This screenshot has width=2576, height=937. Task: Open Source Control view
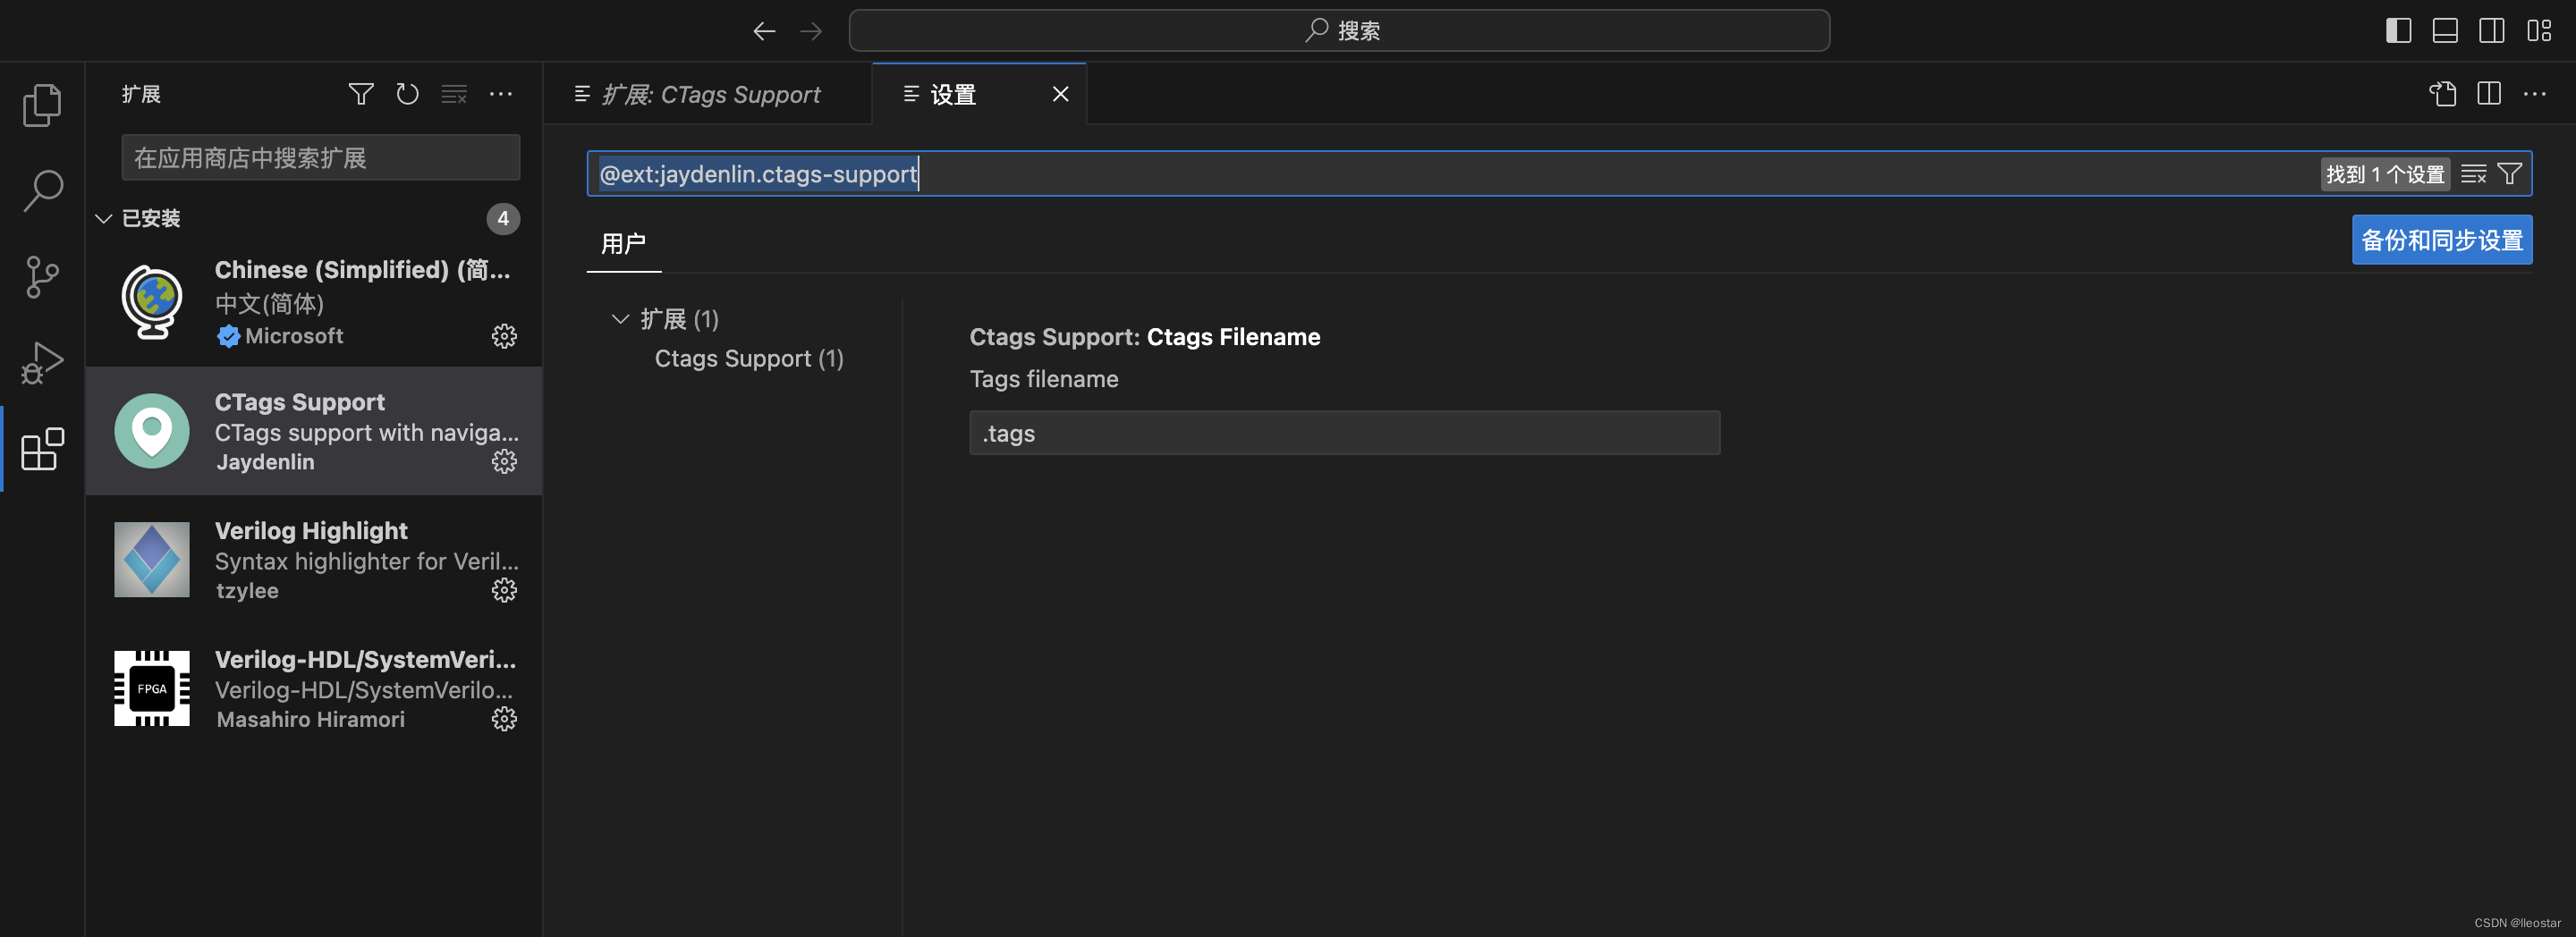(x=42, y=277)
